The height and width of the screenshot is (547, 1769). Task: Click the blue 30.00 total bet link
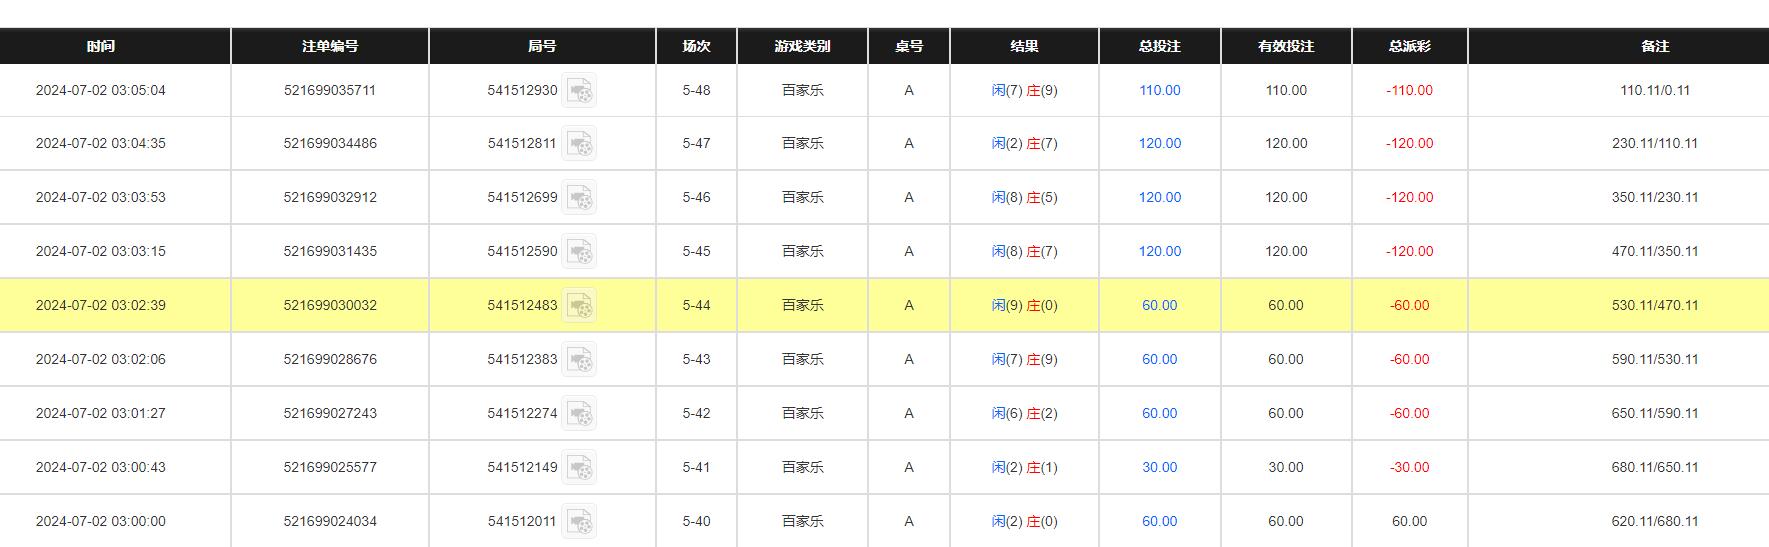[1159, 467]
